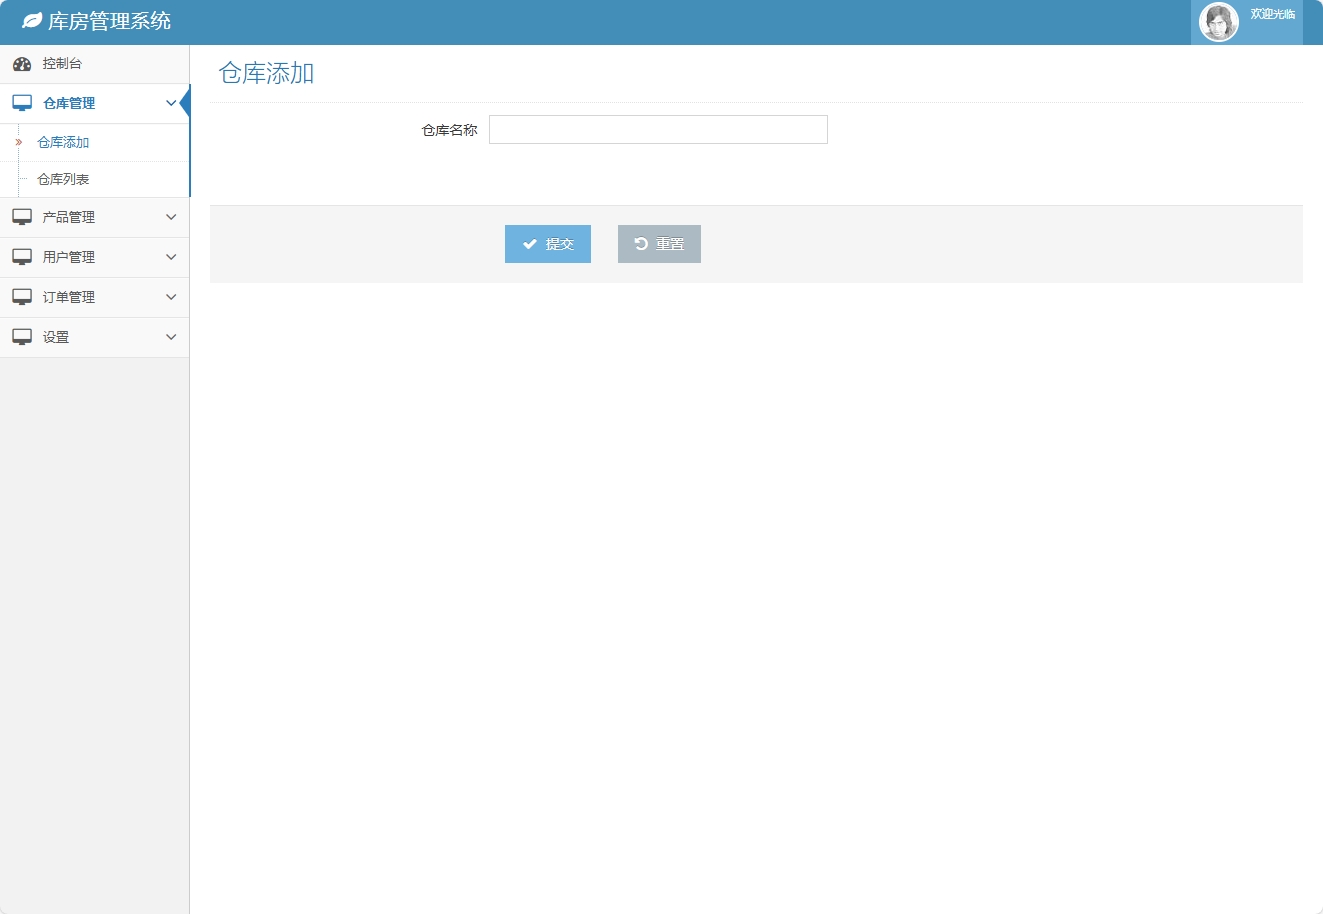Image resolution: width=1323 pixels, height=914 pixels.
Task: Click the user avatar thumbnail in header
Action: 1219,21
